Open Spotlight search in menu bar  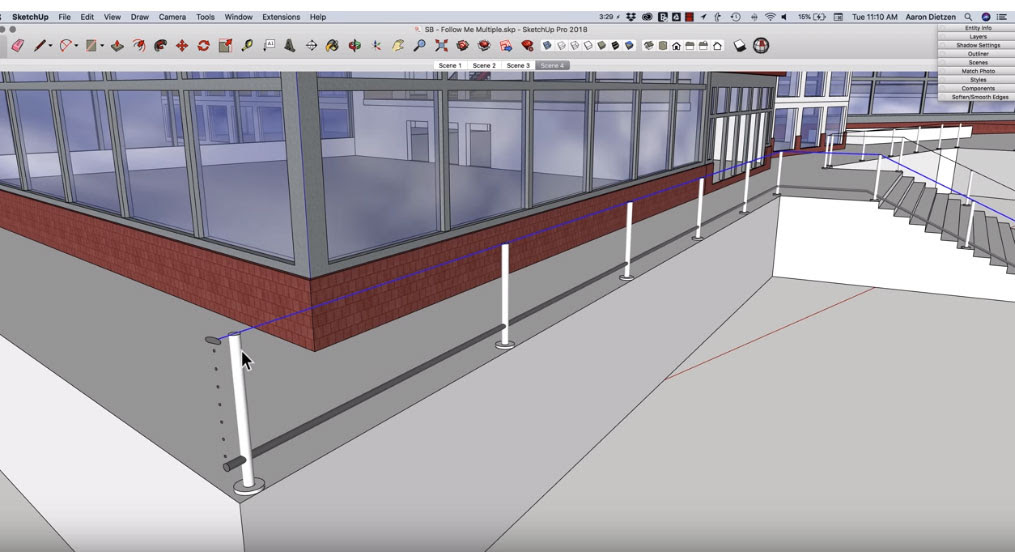pyautogui.click(x=968, y=17)
